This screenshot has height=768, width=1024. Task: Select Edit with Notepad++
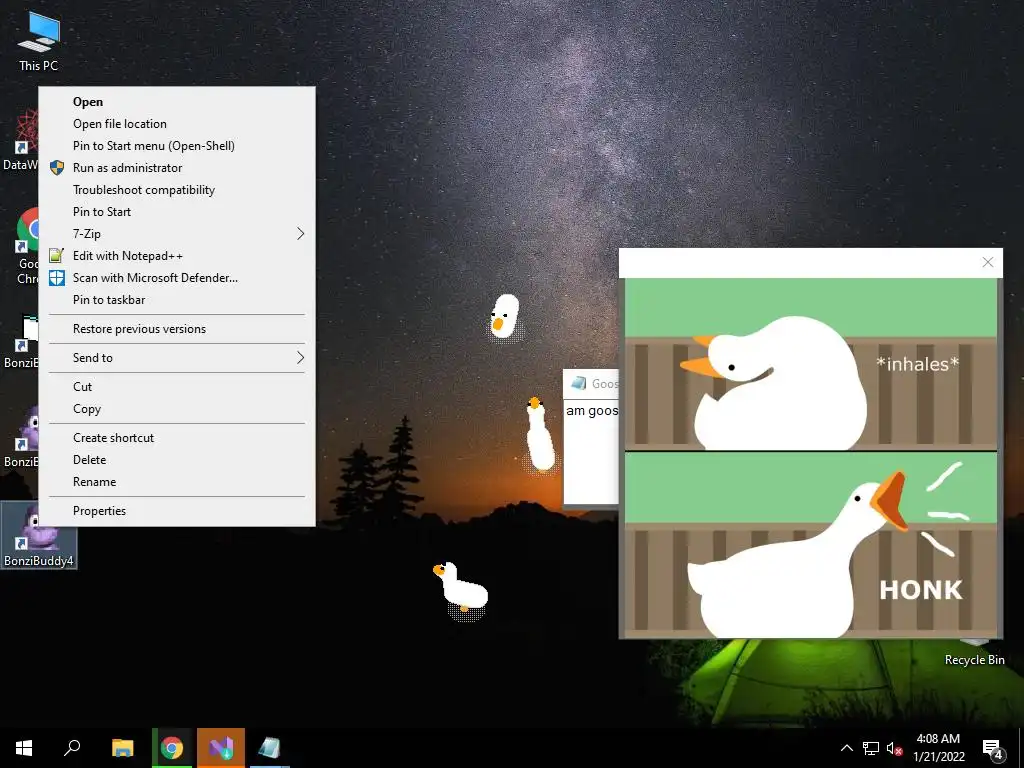[177, 256]
